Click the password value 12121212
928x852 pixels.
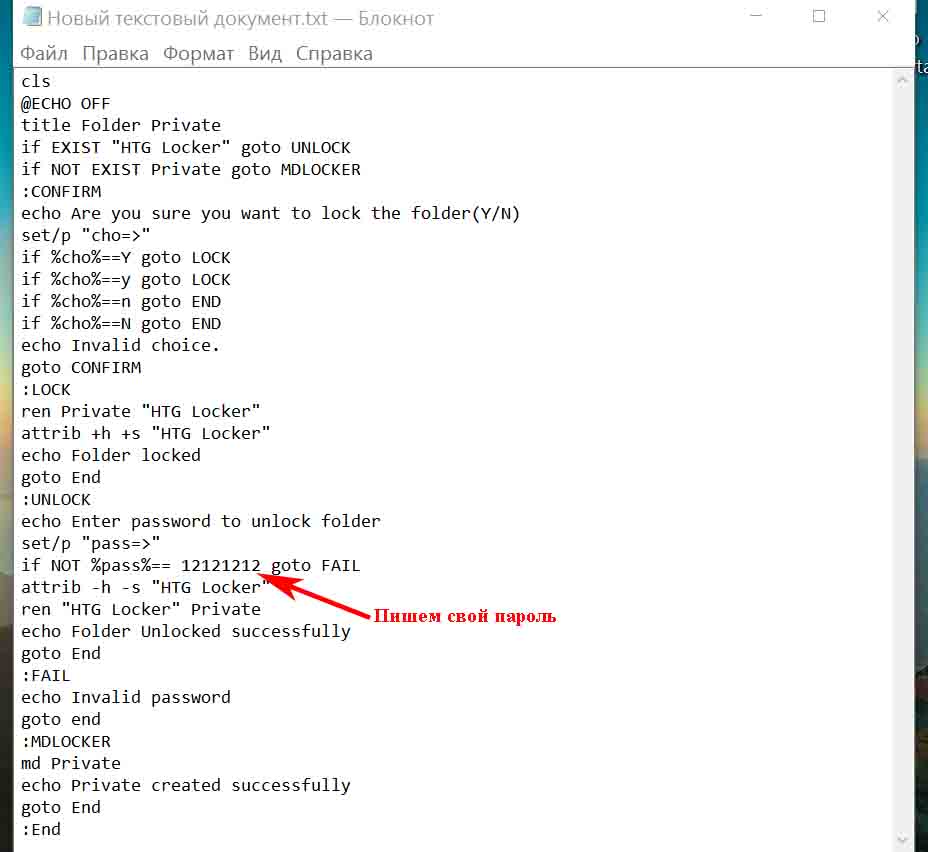point(221,566)
